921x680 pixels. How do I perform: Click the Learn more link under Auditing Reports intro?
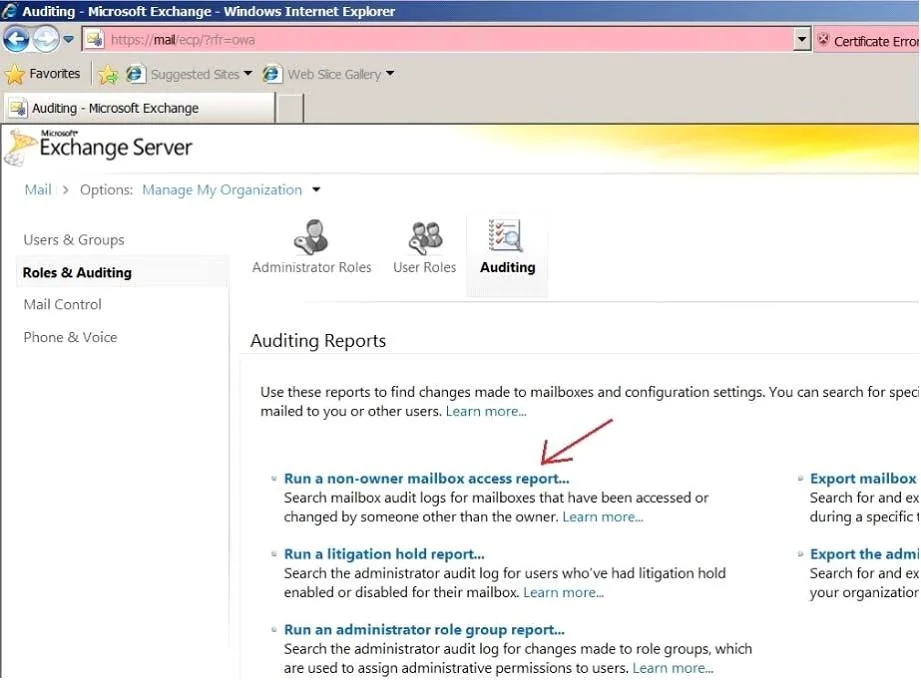[486, 412]
